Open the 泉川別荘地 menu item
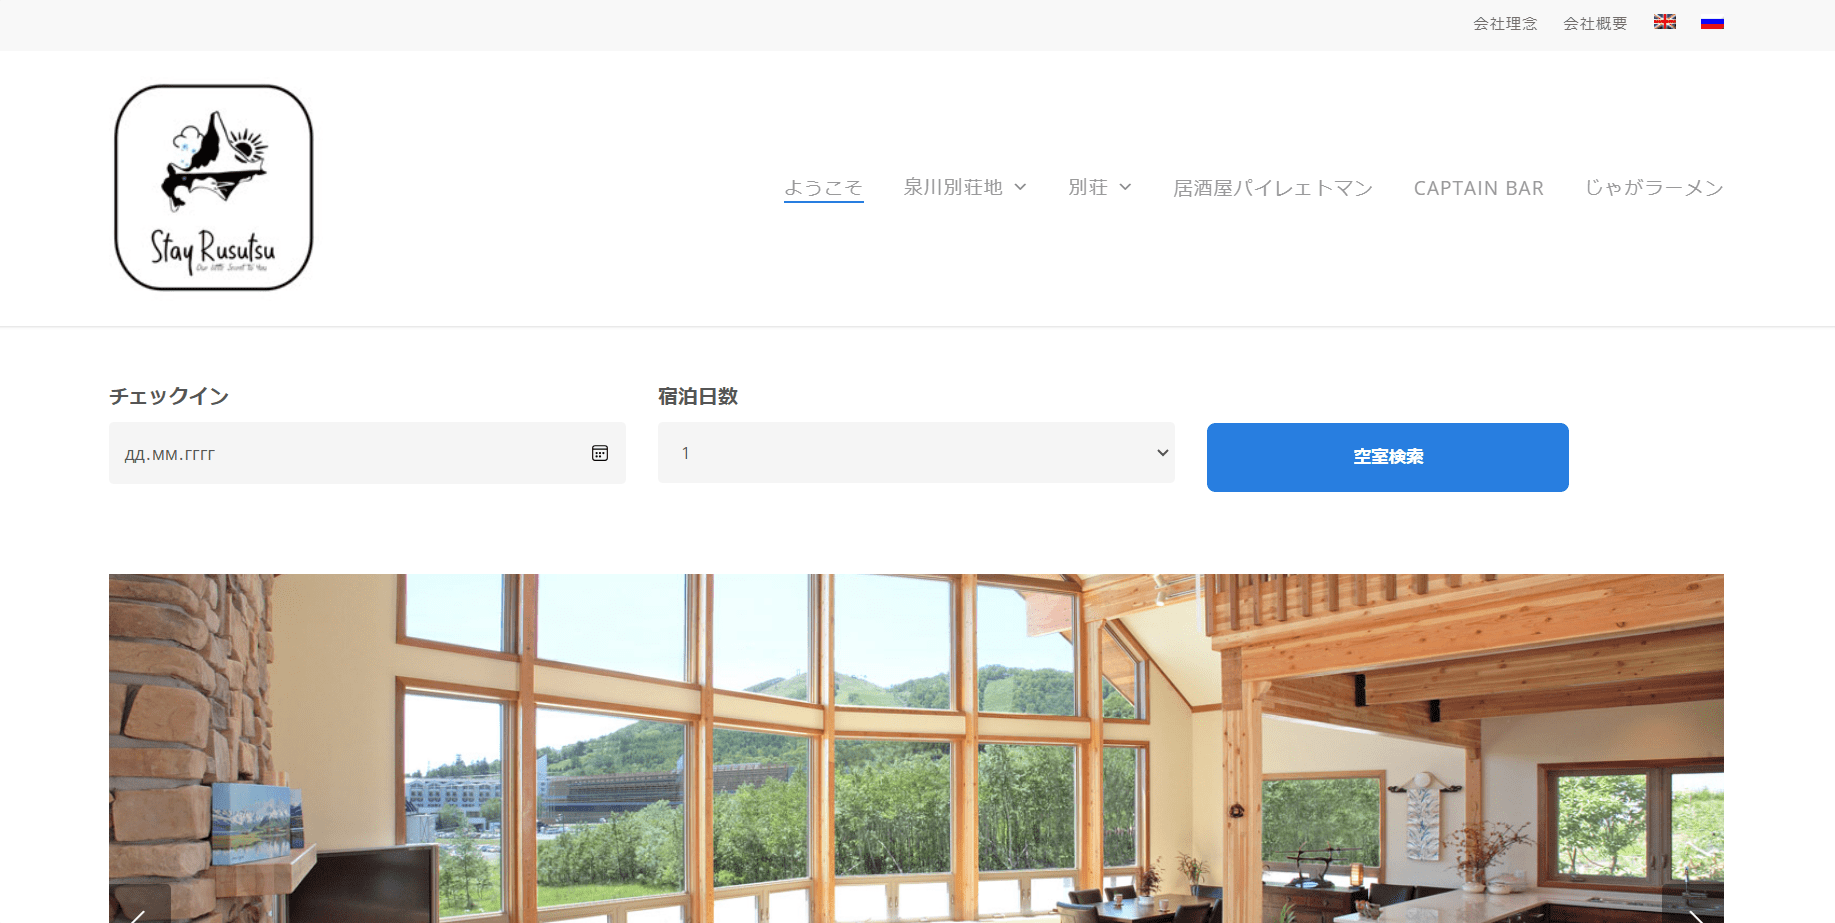 (953, 188)
